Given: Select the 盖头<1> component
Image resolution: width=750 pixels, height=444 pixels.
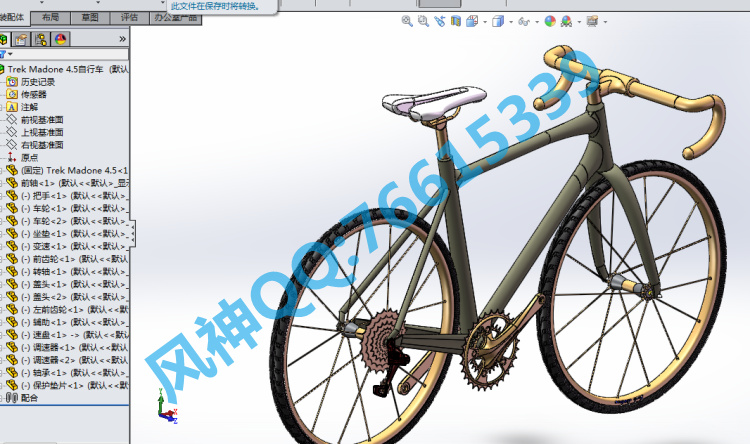Looking at the screenshot, I should pyautogui.click(x=74, y=284).
